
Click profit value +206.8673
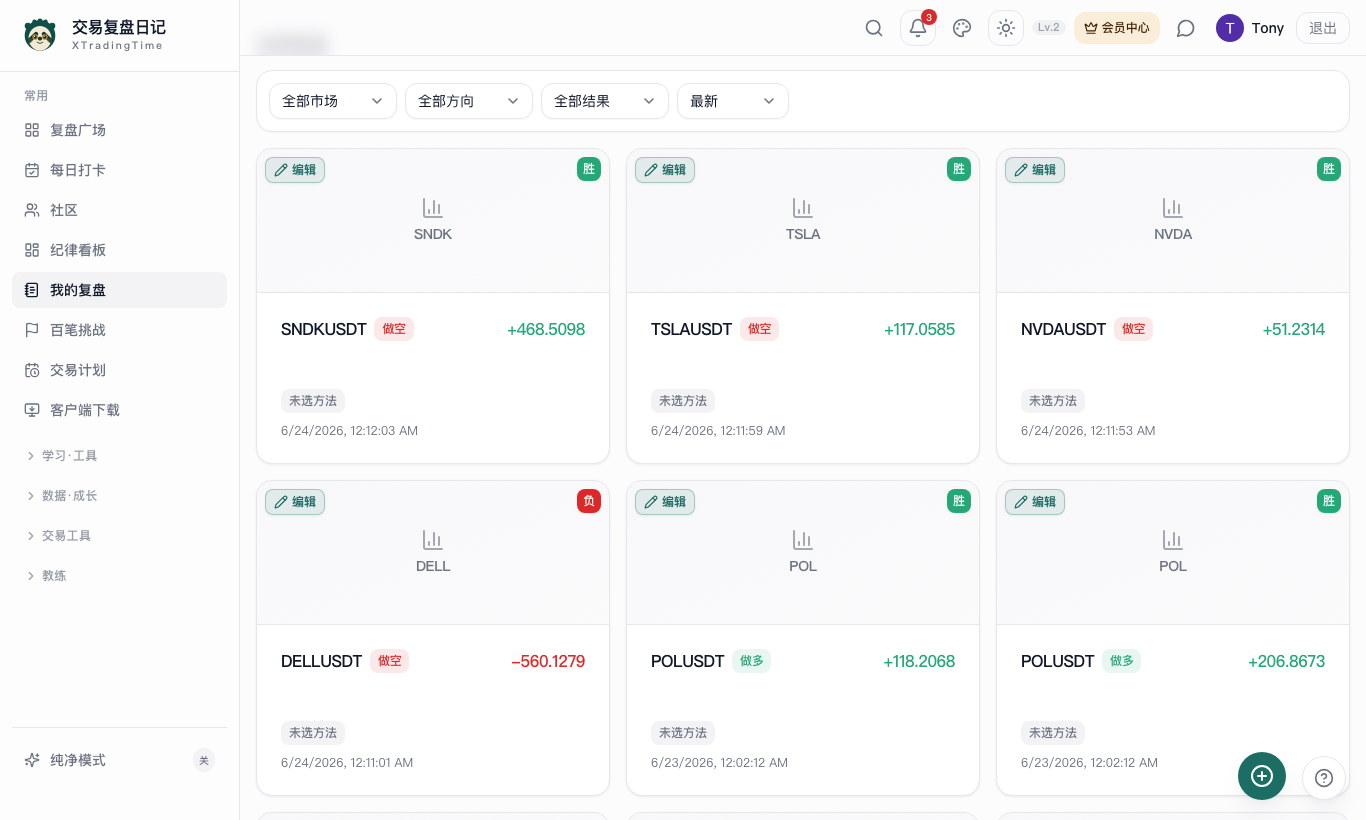pyautogui.click(x=1287, y=661)
